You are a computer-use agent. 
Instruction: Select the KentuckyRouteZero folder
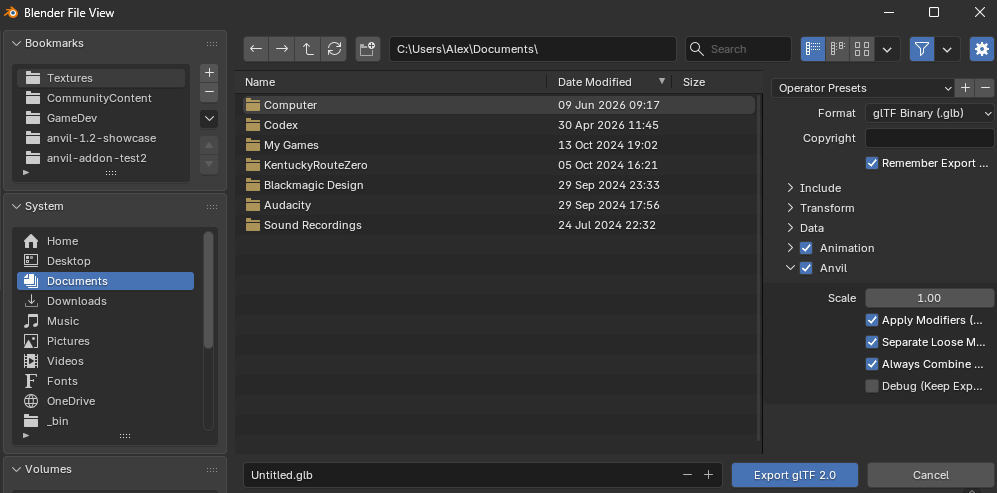[x=498, y=165]
